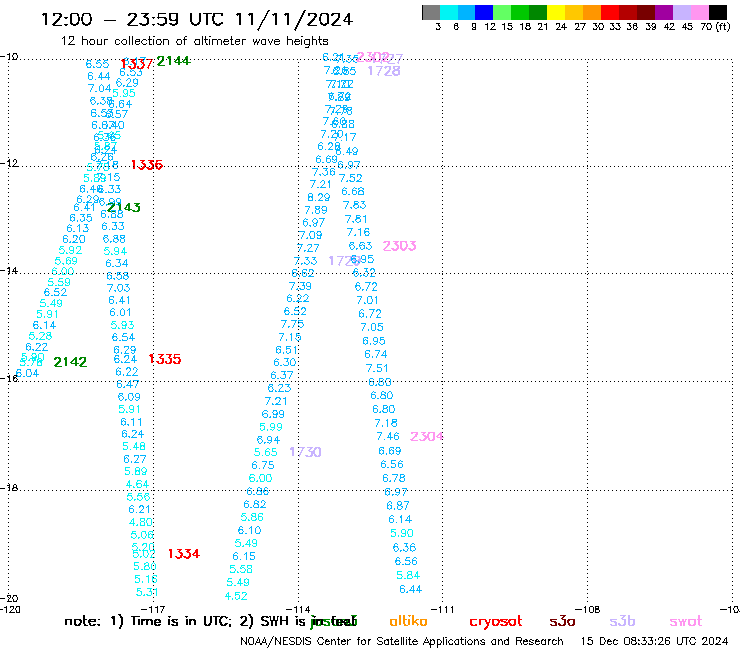The image size is (740, 650).
Task: Click the "15 Dec 08:33:26 UTC 2024" timestamp
Action: 655,641
